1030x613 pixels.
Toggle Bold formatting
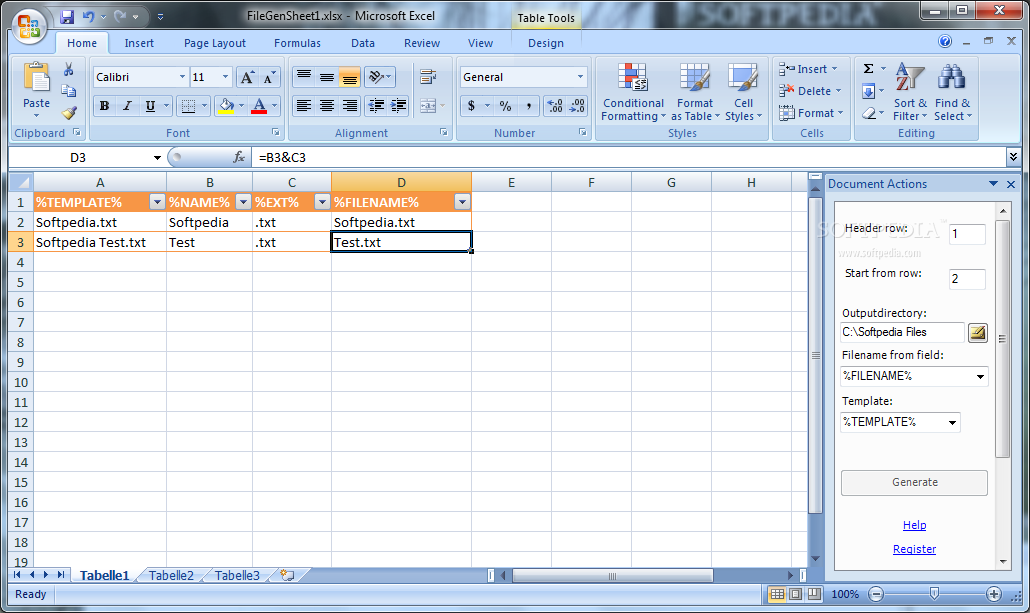point(104,106)
